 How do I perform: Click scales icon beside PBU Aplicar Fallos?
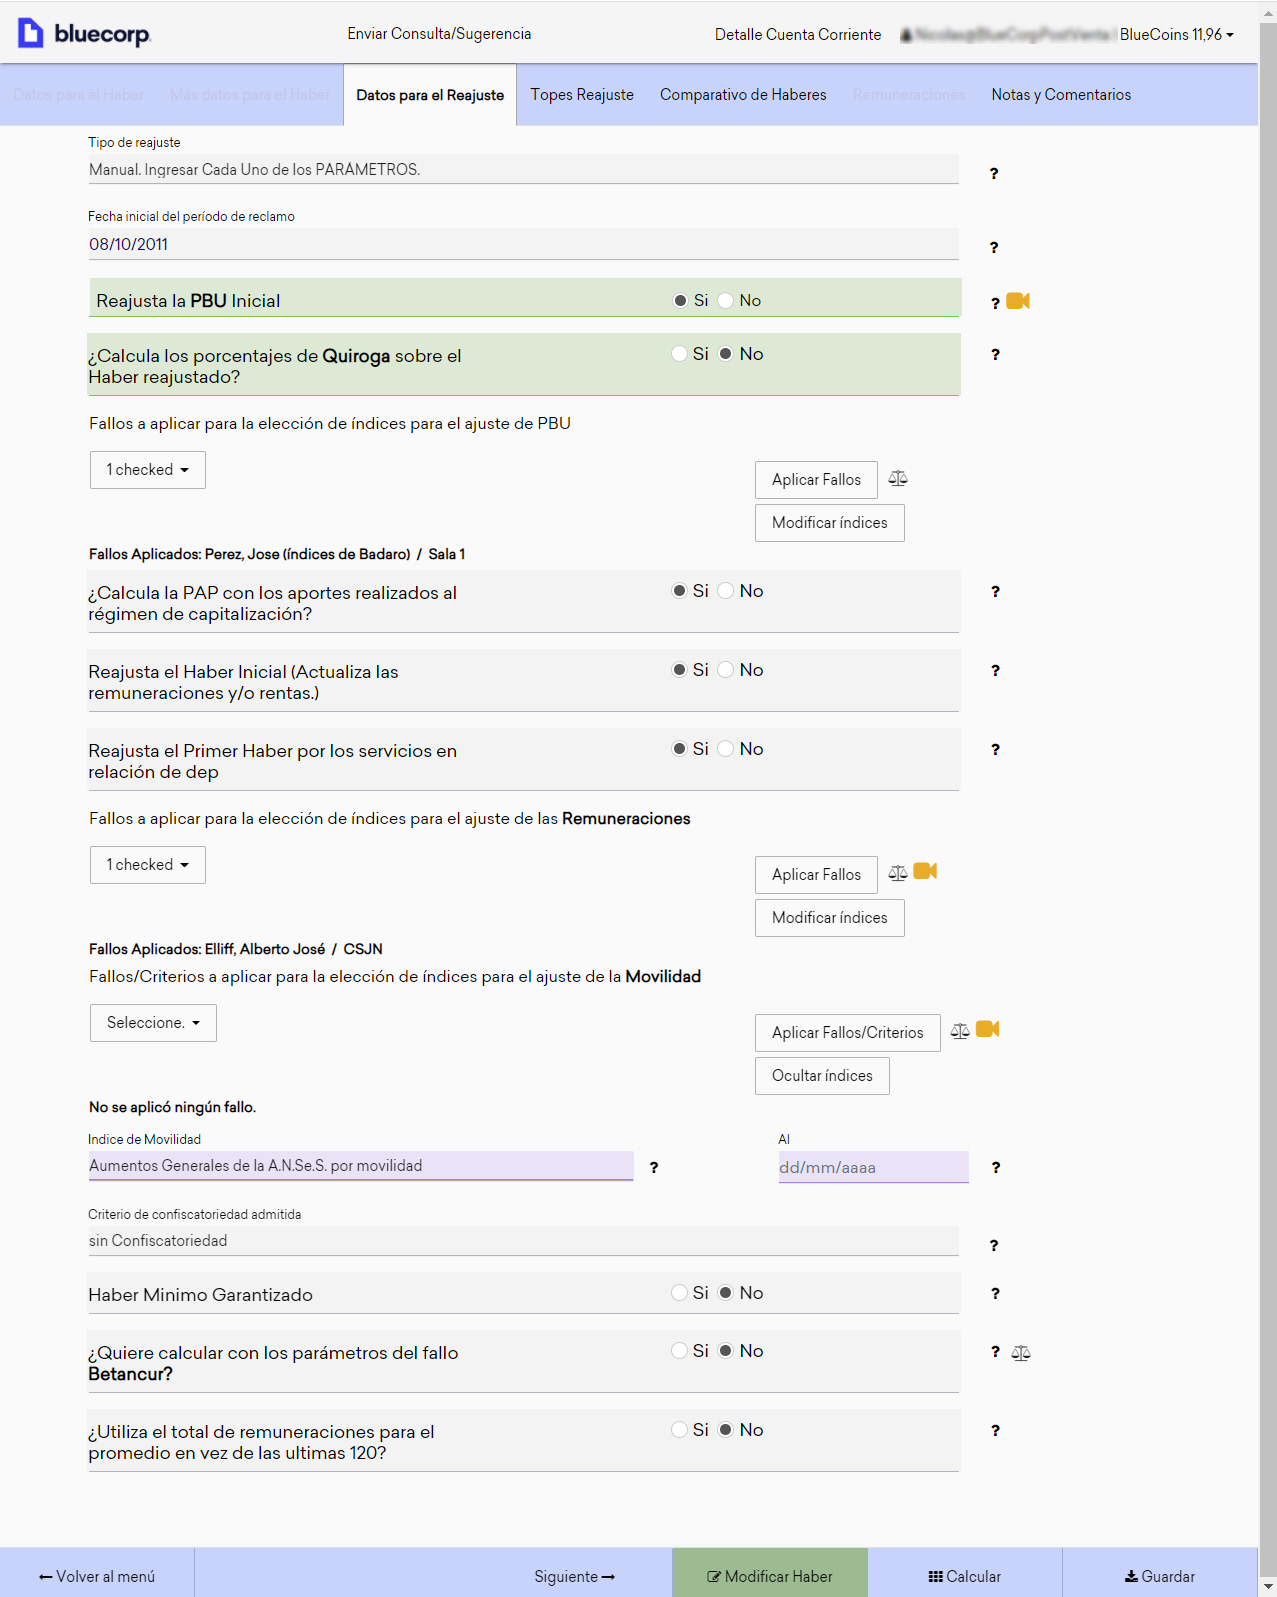click(x=898, y=479)
